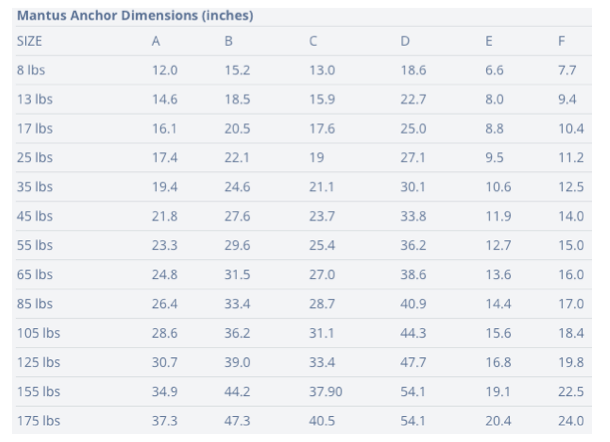Select the 27.6 cell in the 45 lbs row

click(x=238, y=216)
